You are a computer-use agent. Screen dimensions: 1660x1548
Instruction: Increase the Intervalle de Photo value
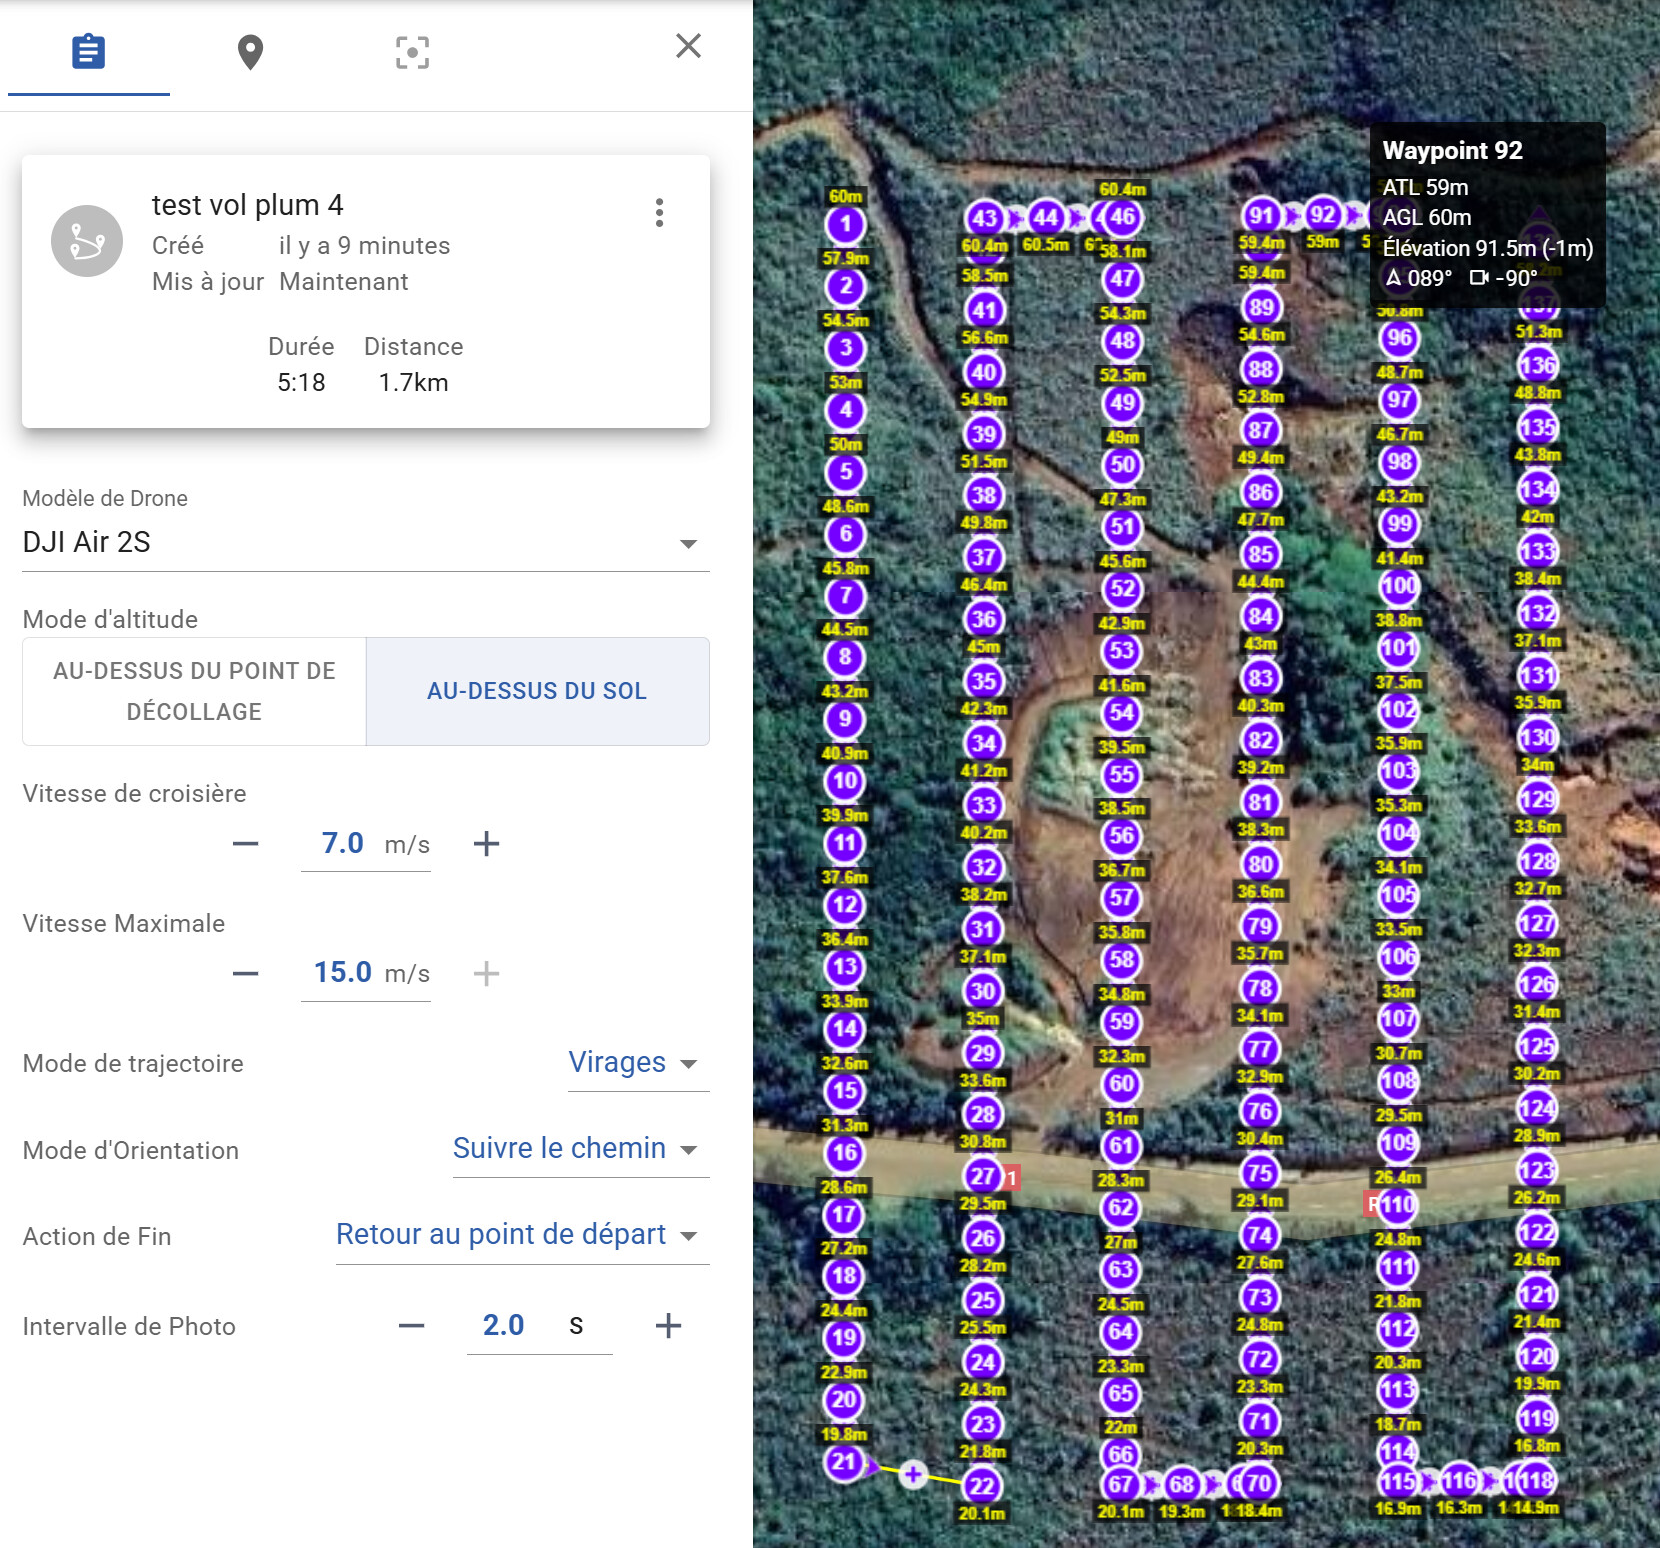pos(668,1326)
